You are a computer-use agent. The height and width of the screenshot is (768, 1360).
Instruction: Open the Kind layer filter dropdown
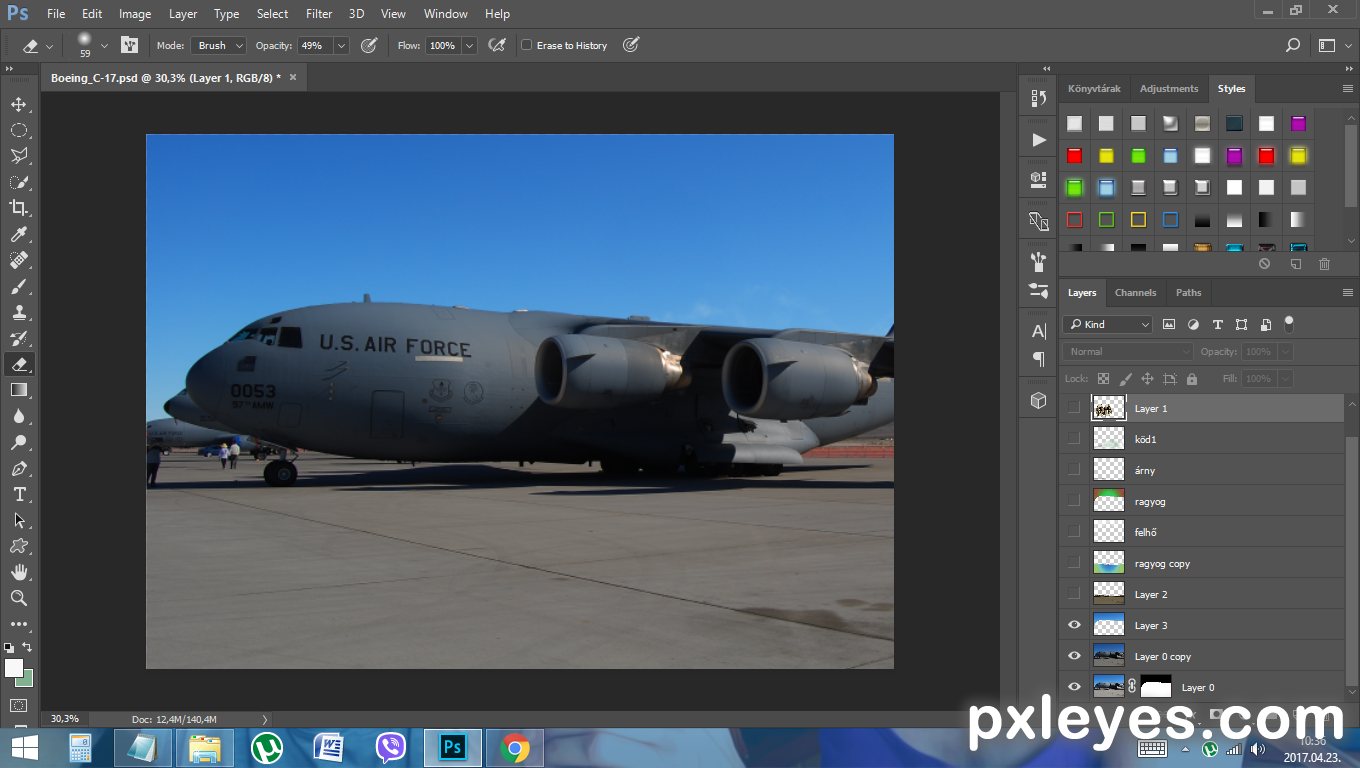[x=1108, y=324]
